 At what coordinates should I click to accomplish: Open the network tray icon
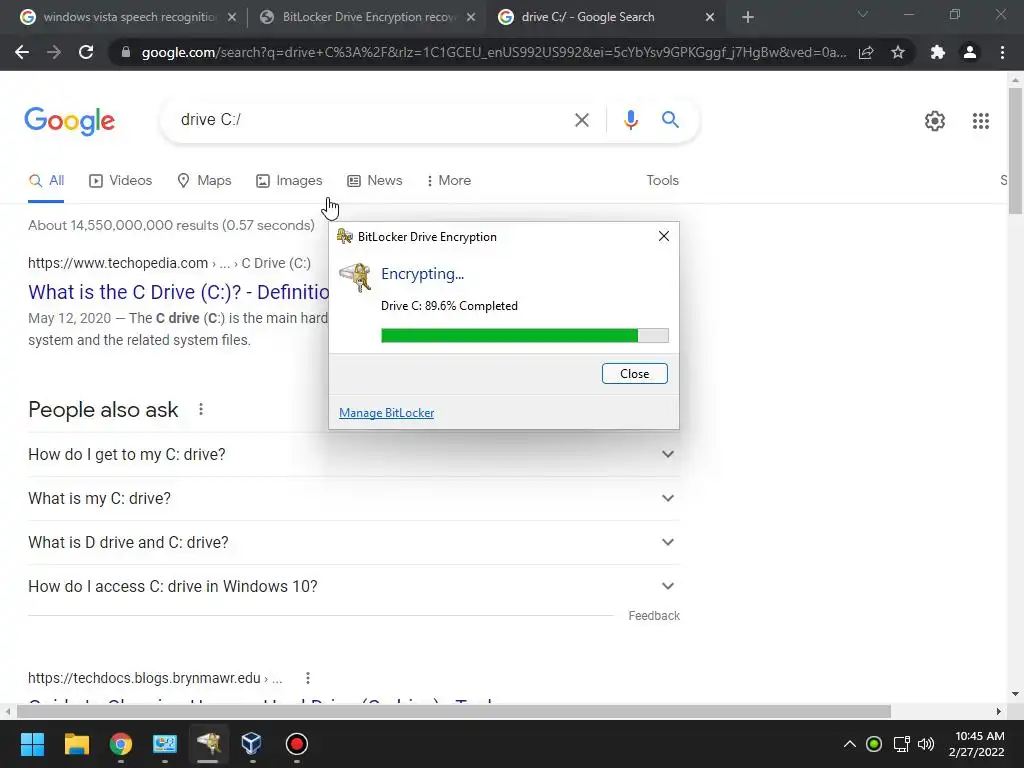[901, 744]
